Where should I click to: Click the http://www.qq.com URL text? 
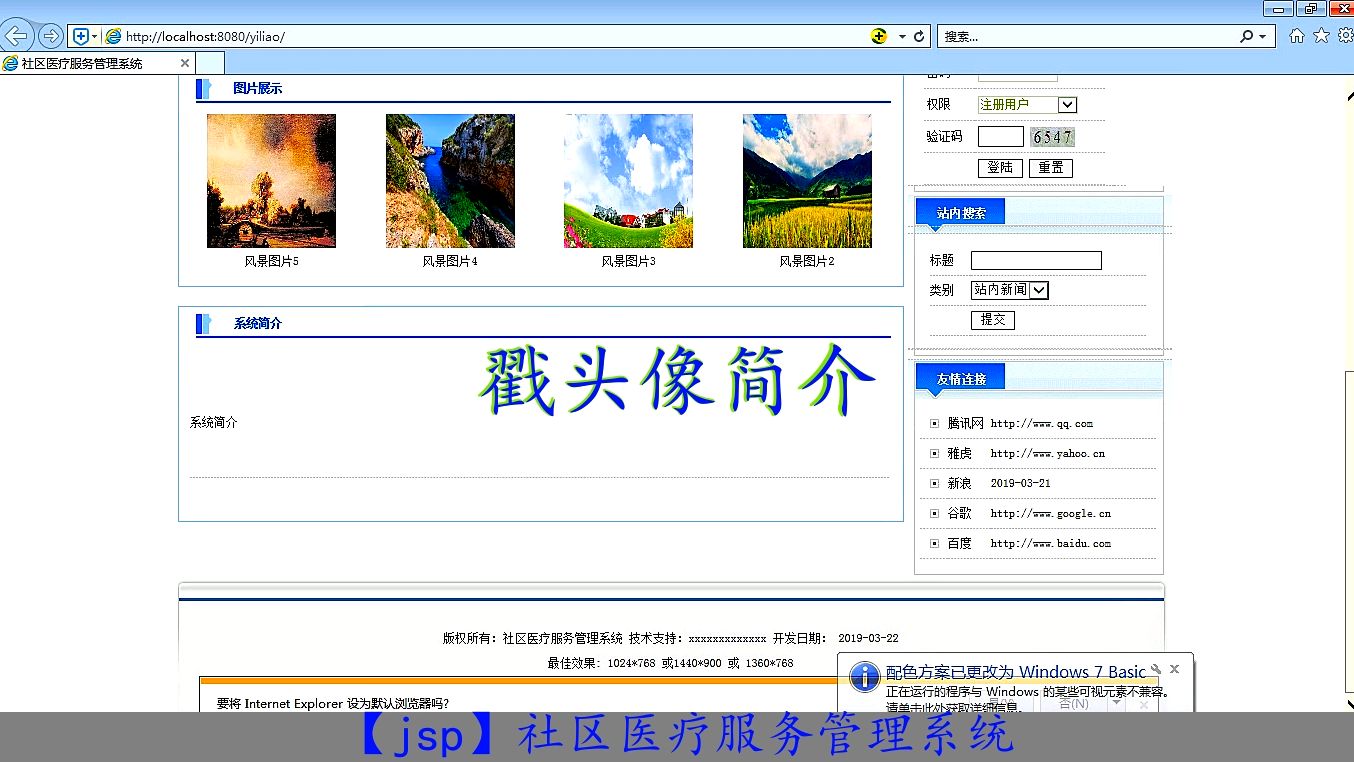1042,424
